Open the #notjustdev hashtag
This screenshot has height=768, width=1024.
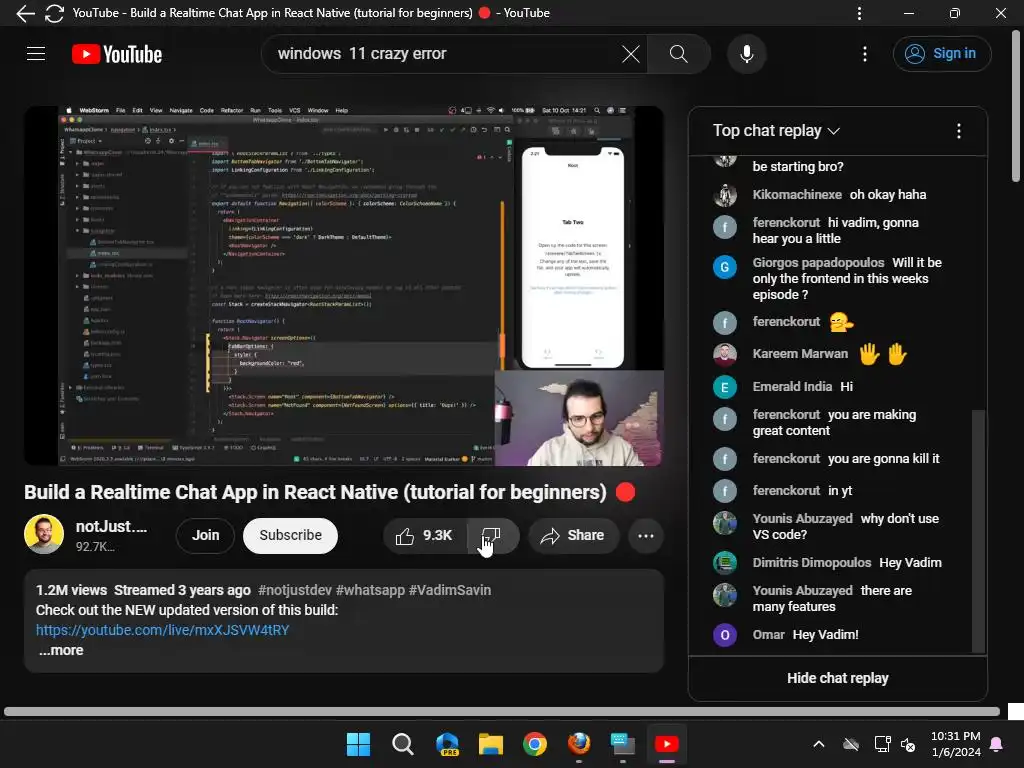click(295, 590)
